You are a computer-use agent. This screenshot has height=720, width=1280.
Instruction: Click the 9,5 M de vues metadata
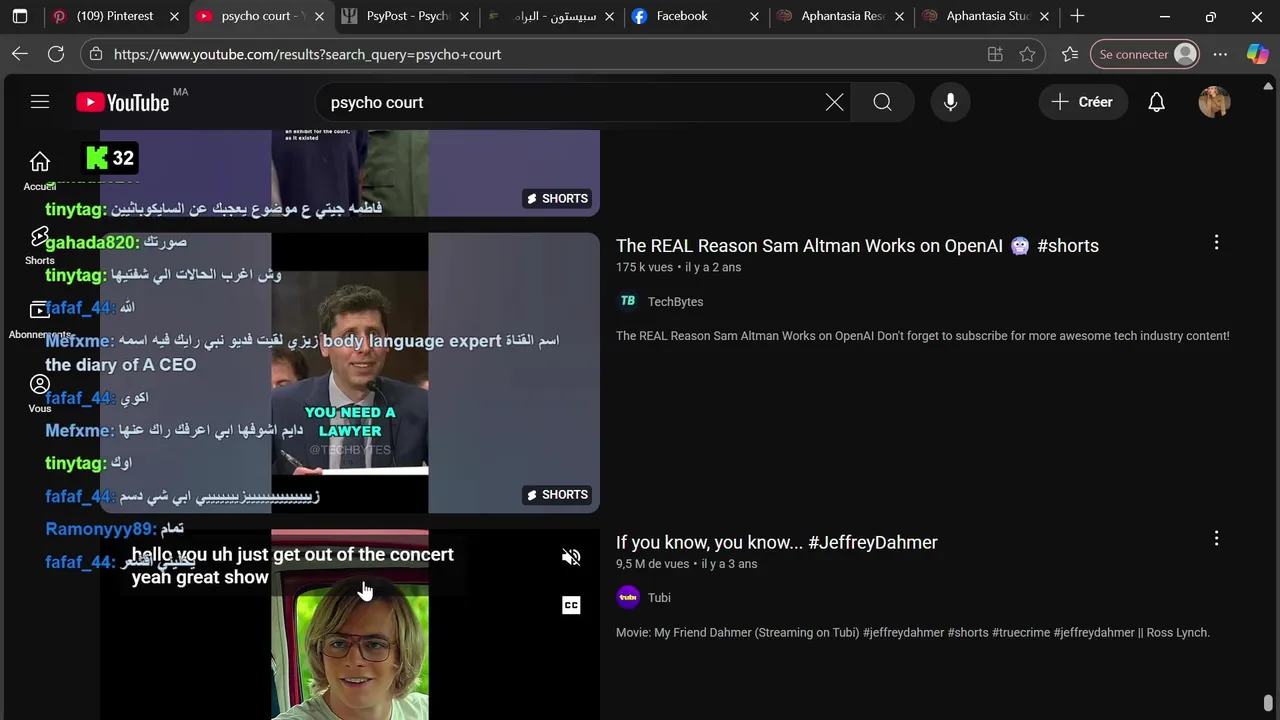[x=653, y=564]
